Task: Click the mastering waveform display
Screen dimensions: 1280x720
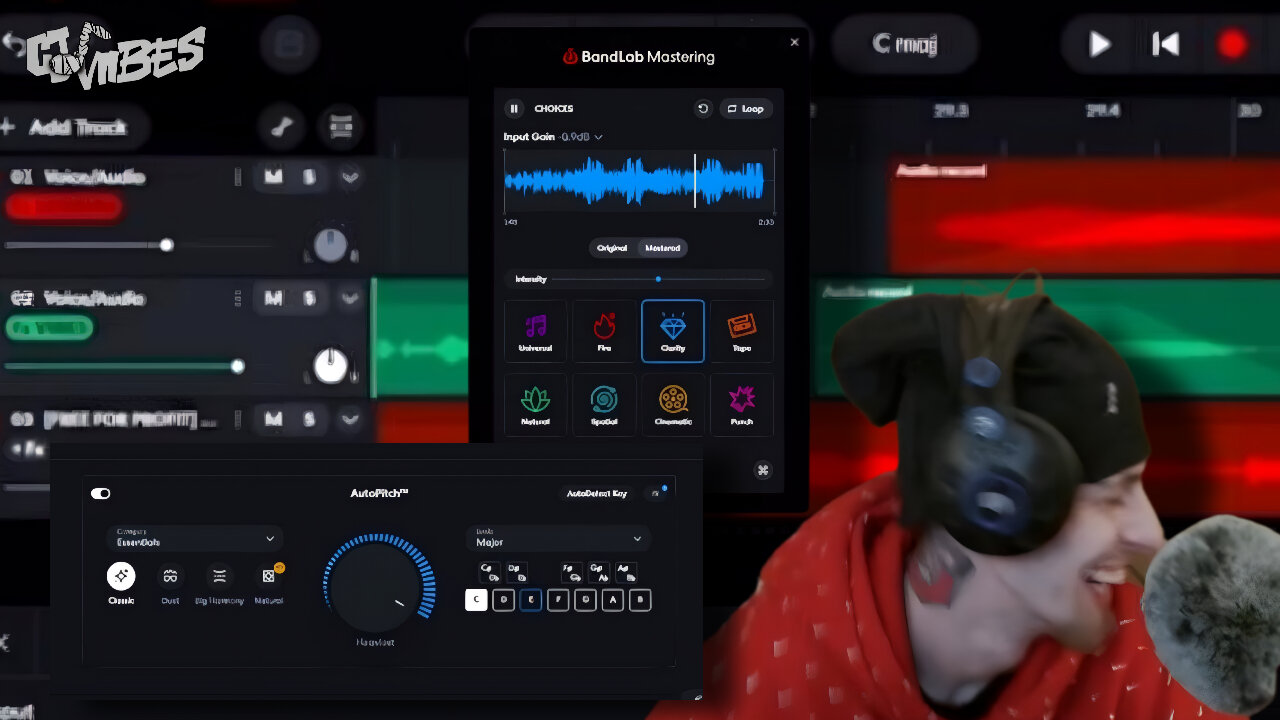Action: point(639,181)
